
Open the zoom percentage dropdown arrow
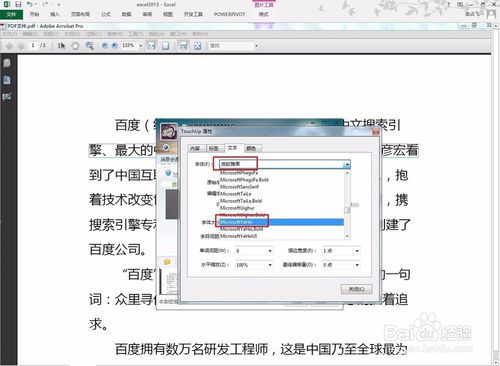click(x=141, y=46)
